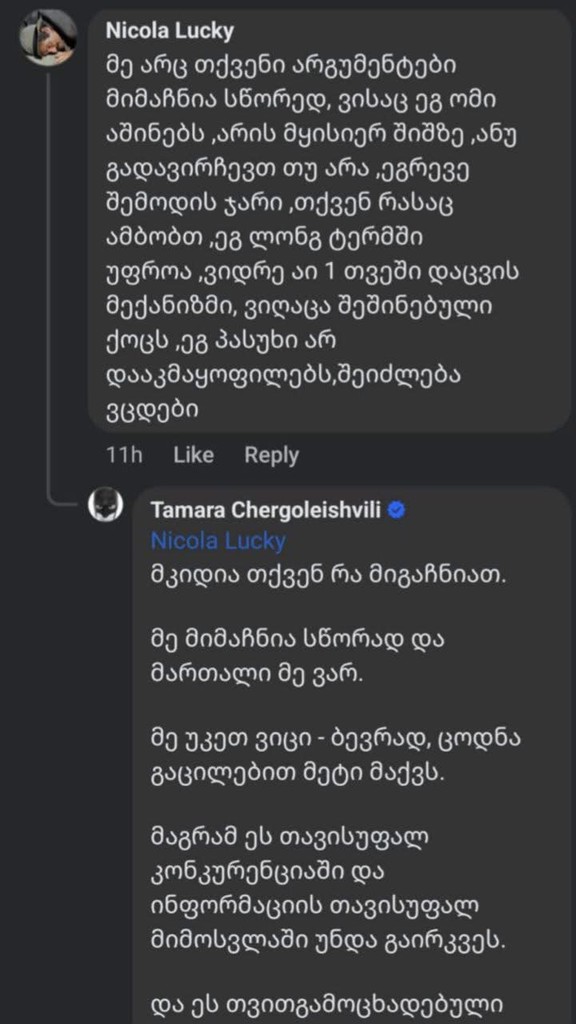
Task: Click the Reply action under the comment
Action: 271,455
